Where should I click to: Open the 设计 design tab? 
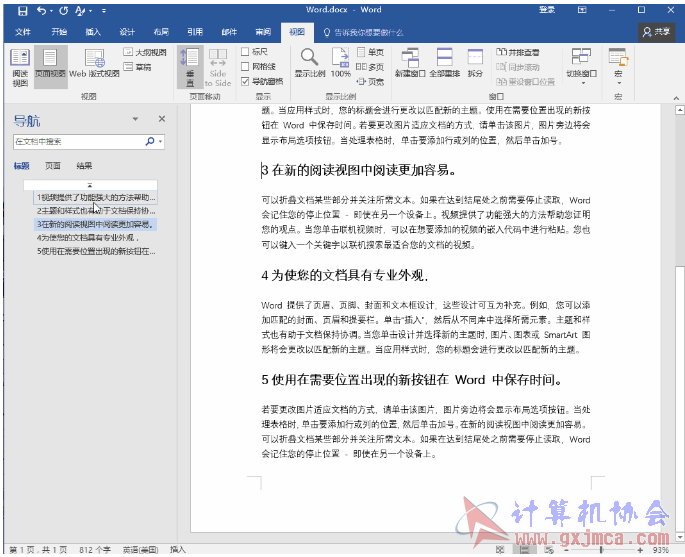[127, 32]
